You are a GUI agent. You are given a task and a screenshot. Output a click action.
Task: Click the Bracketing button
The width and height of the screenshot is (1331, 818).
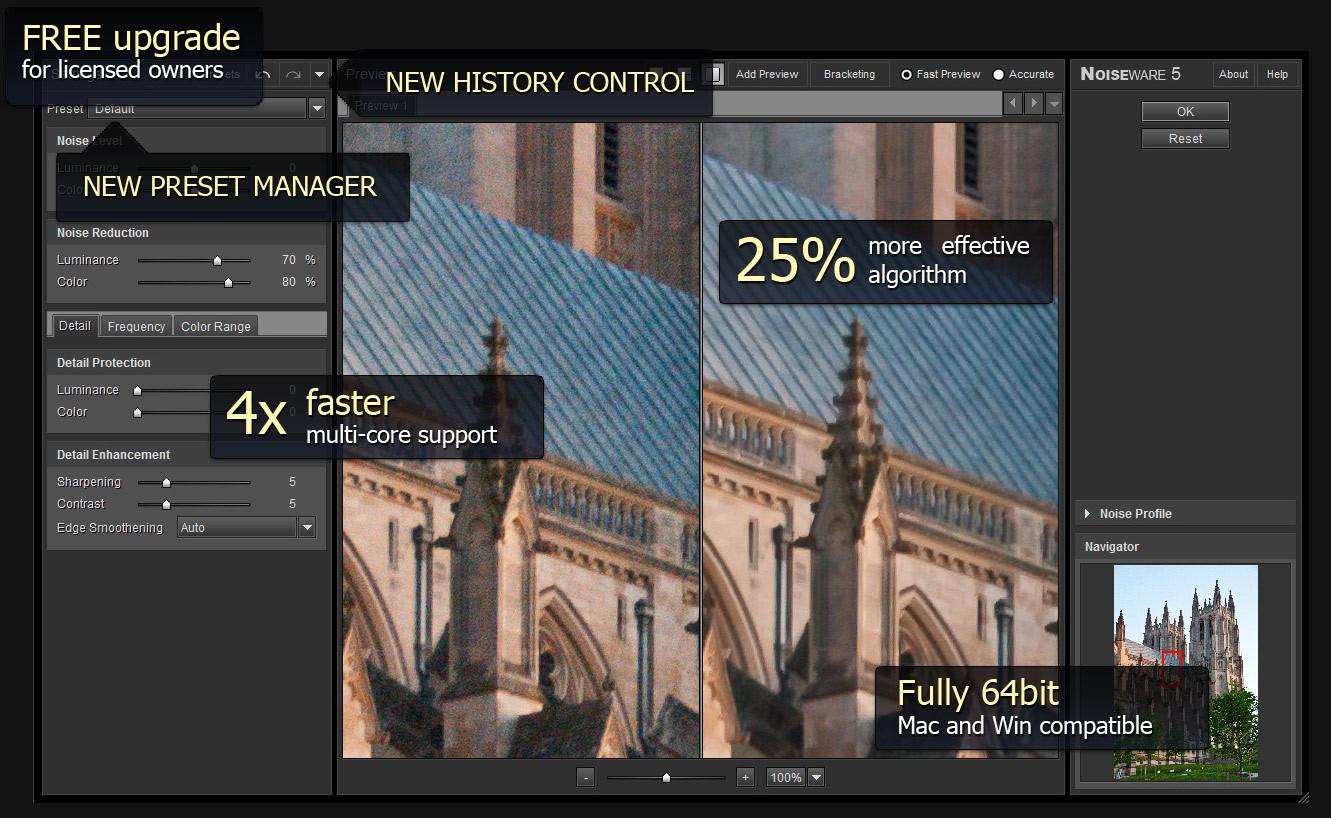point(849,74)
